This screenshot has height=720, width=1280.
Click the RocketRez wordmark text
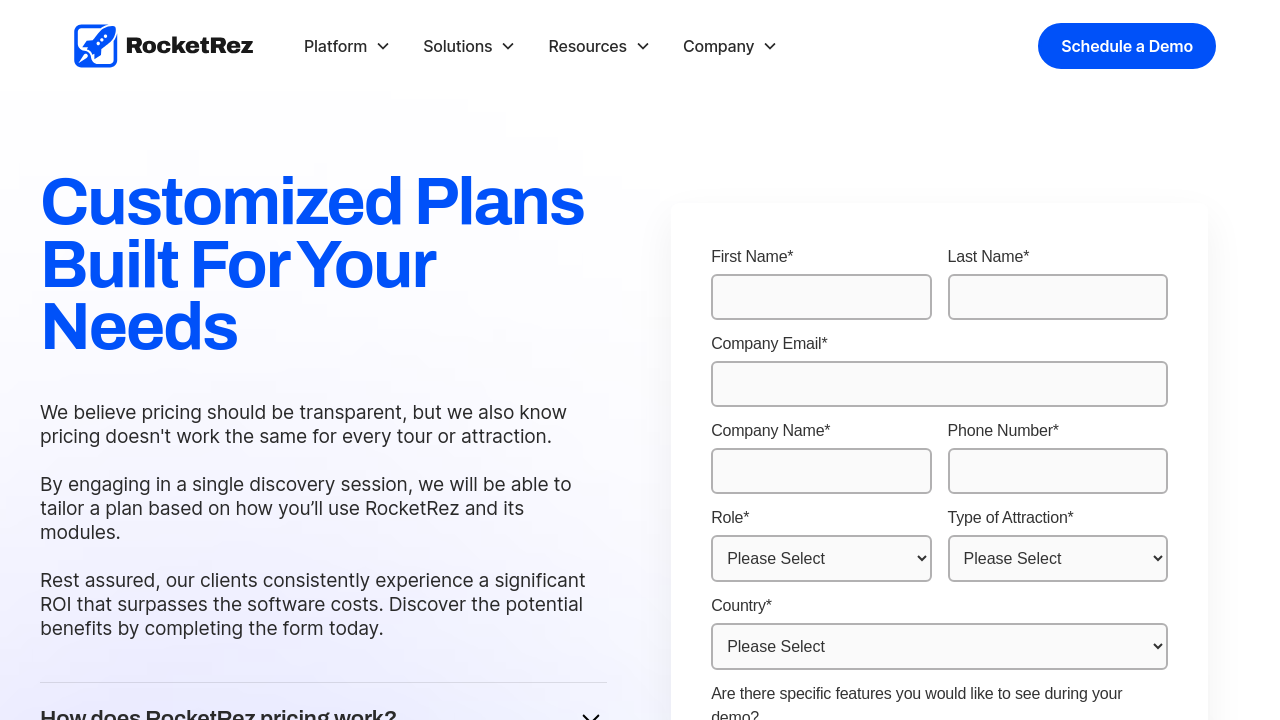(190, 46)
